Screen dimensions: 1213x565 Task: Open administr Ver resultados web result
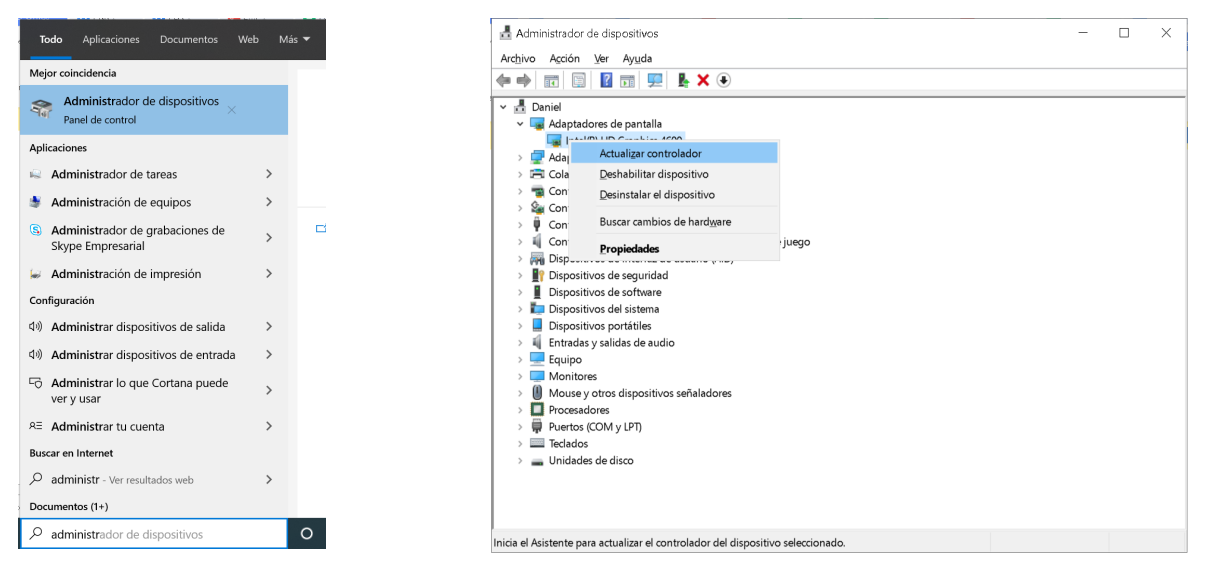154,480
